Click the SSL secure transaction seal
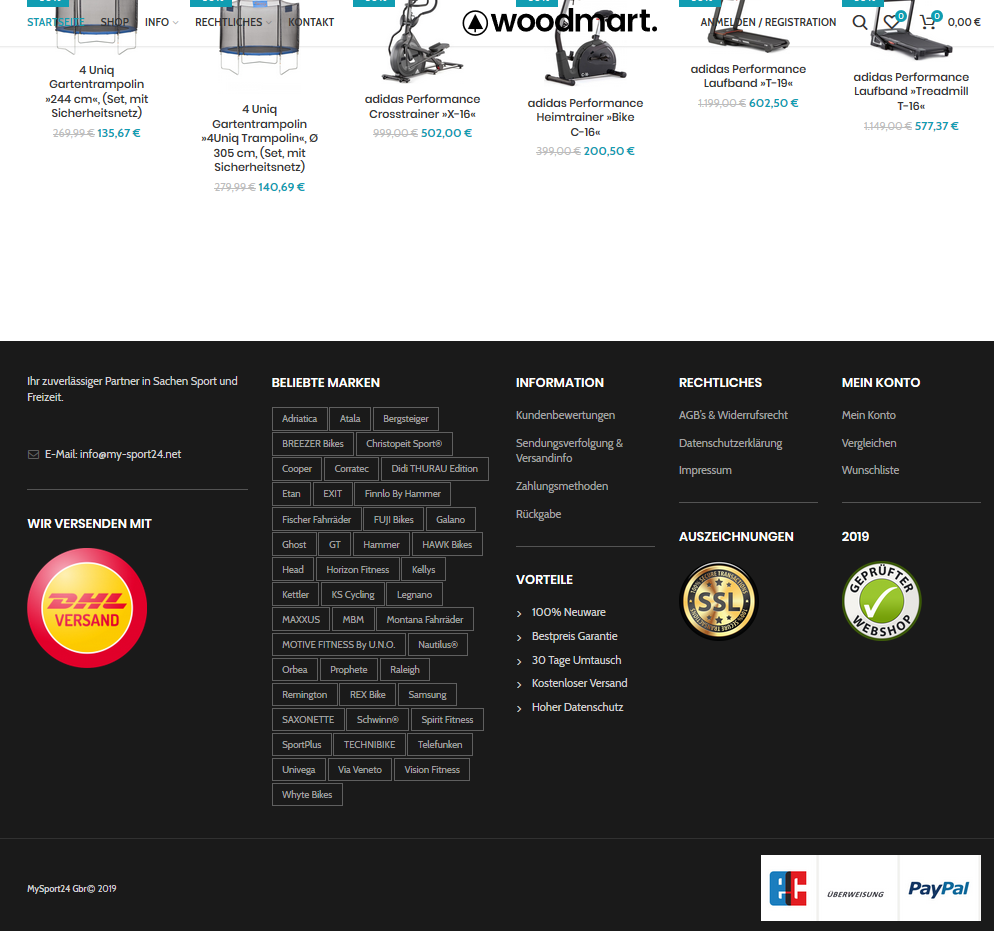Image resolution: width=994 pixels, height=931 pixels. pos(719,601)
